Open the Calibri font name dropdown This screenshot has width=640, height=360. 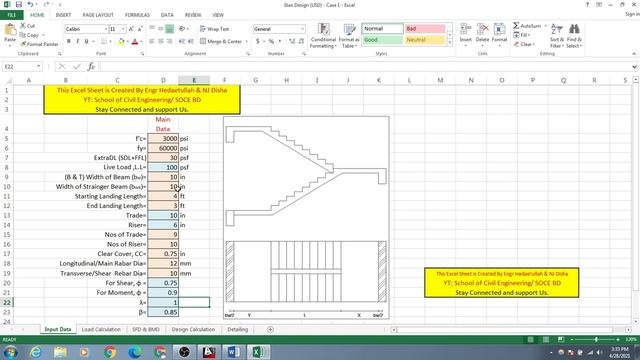coord(106,29)
